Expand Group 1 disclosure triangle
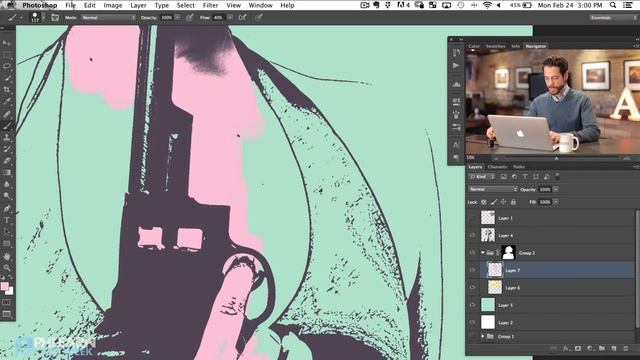640x360 pixels. click(482, 336)
